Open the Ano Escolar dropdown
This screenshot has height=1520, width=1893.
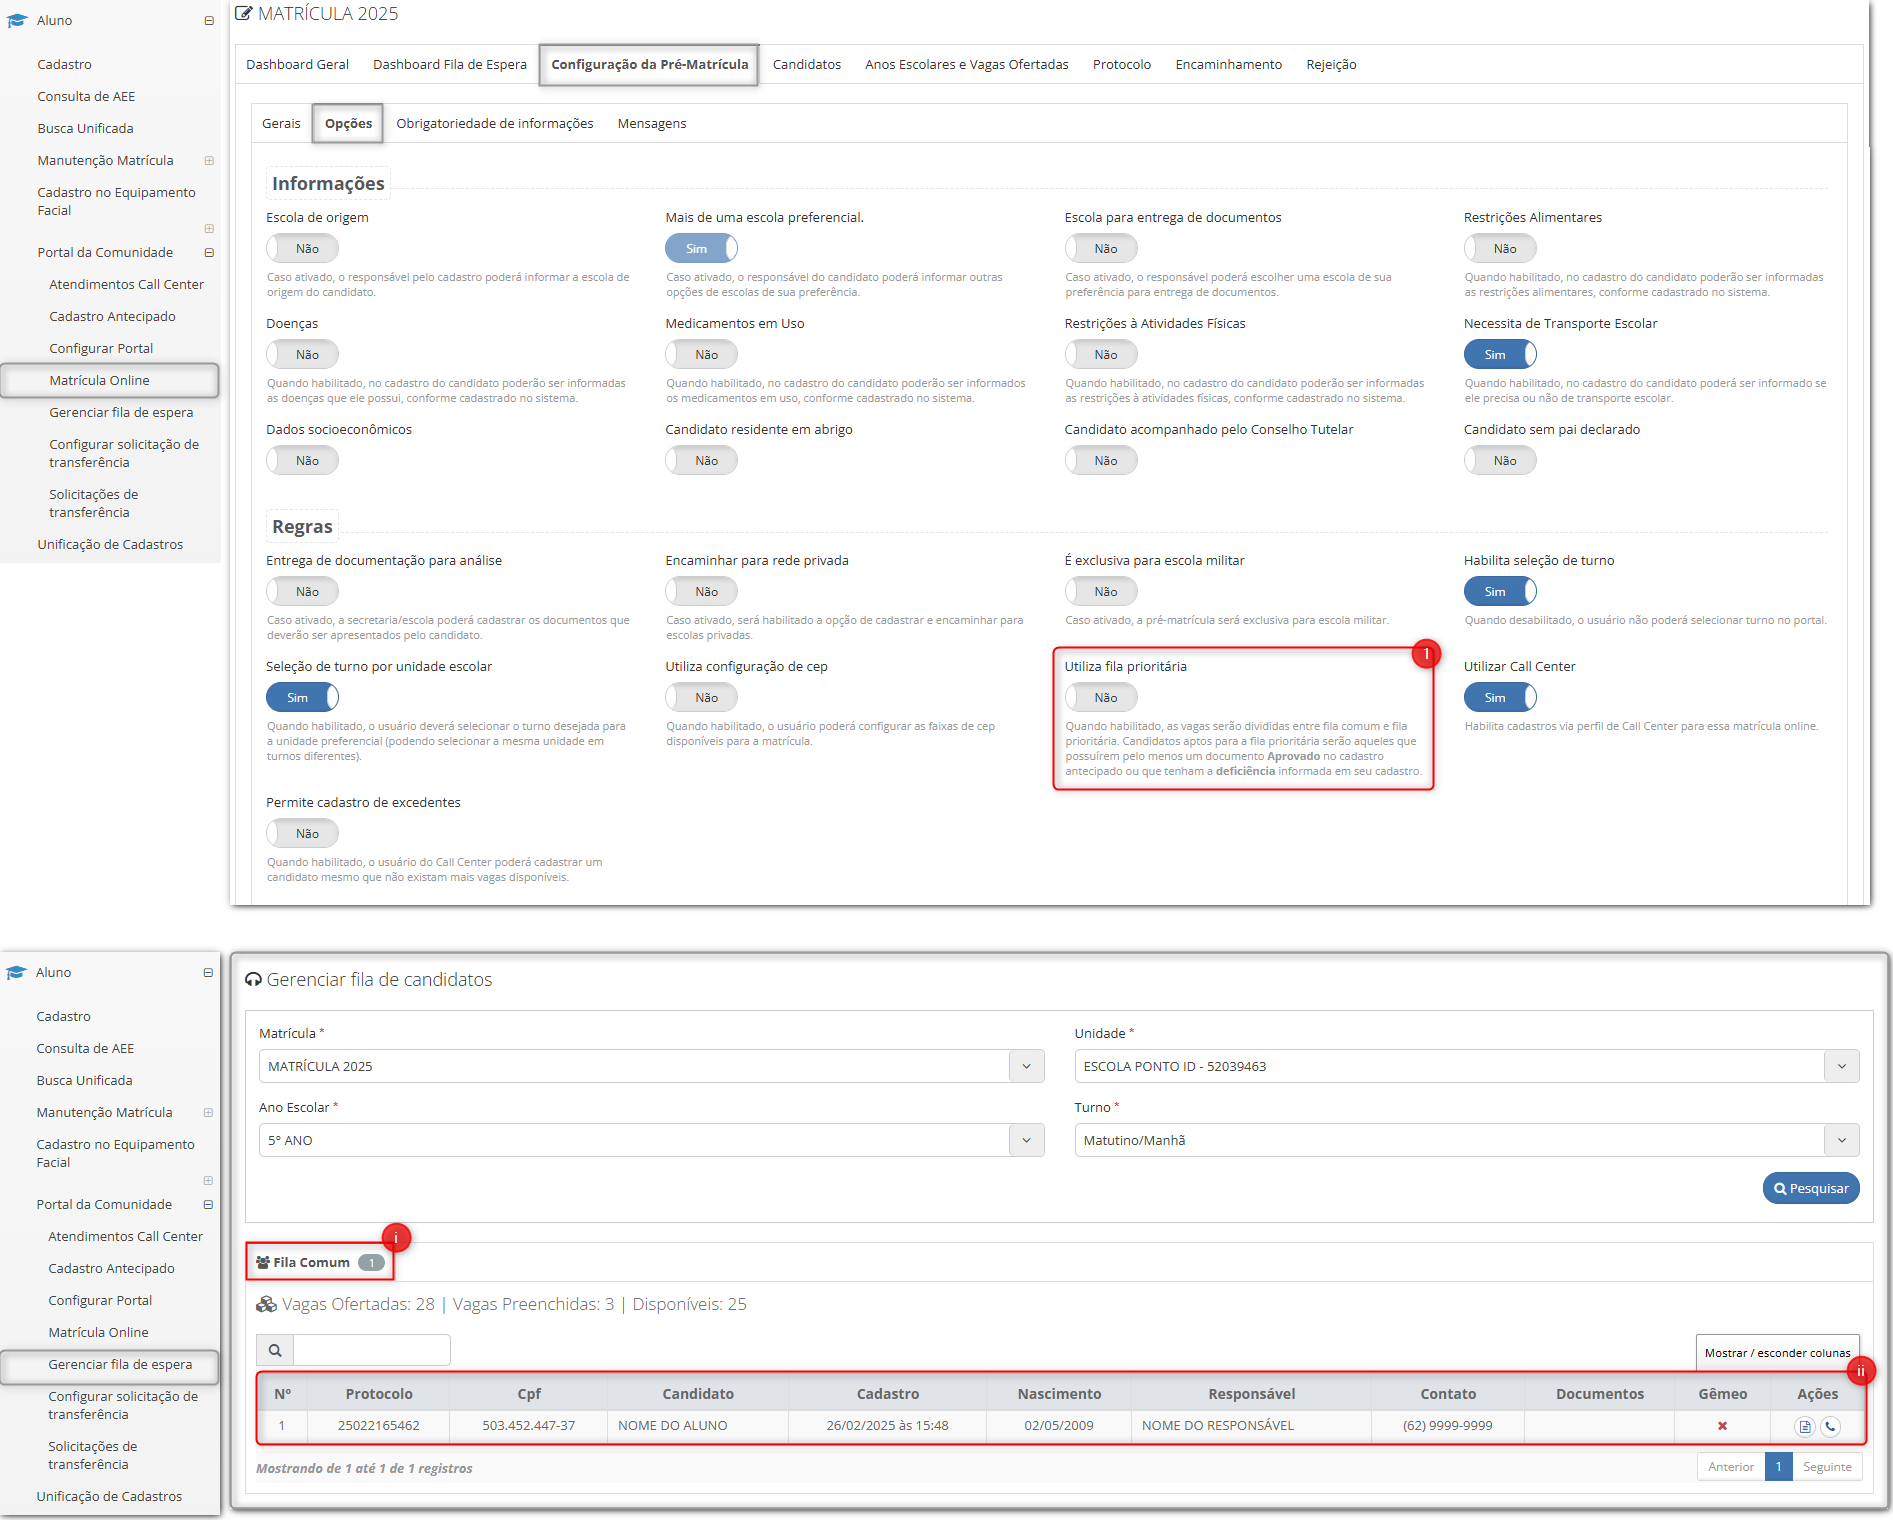[651, 1140]
